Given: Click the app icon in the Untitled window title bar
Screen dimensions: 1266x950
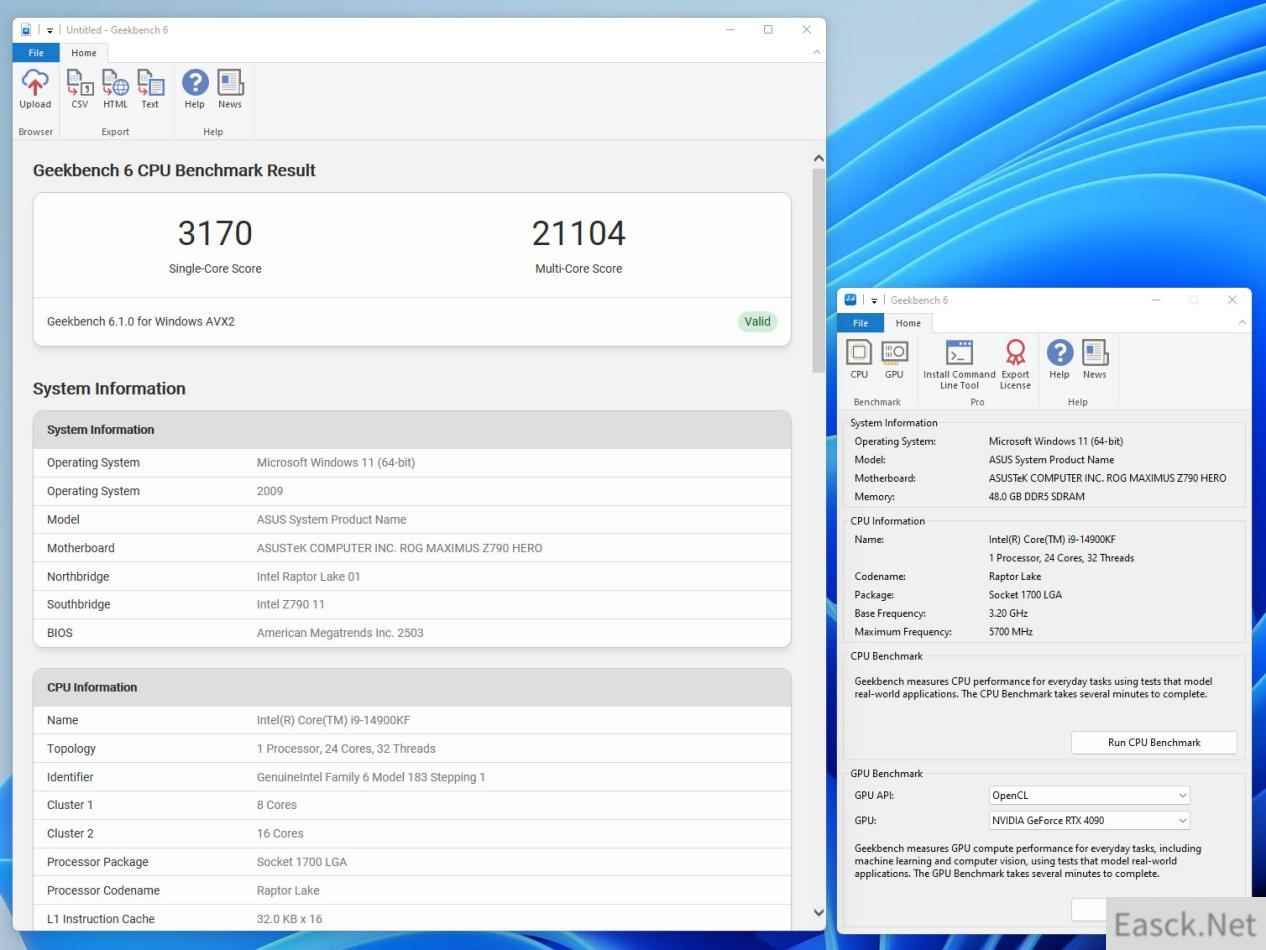Looking at the screenshot, I should point(26,30).
